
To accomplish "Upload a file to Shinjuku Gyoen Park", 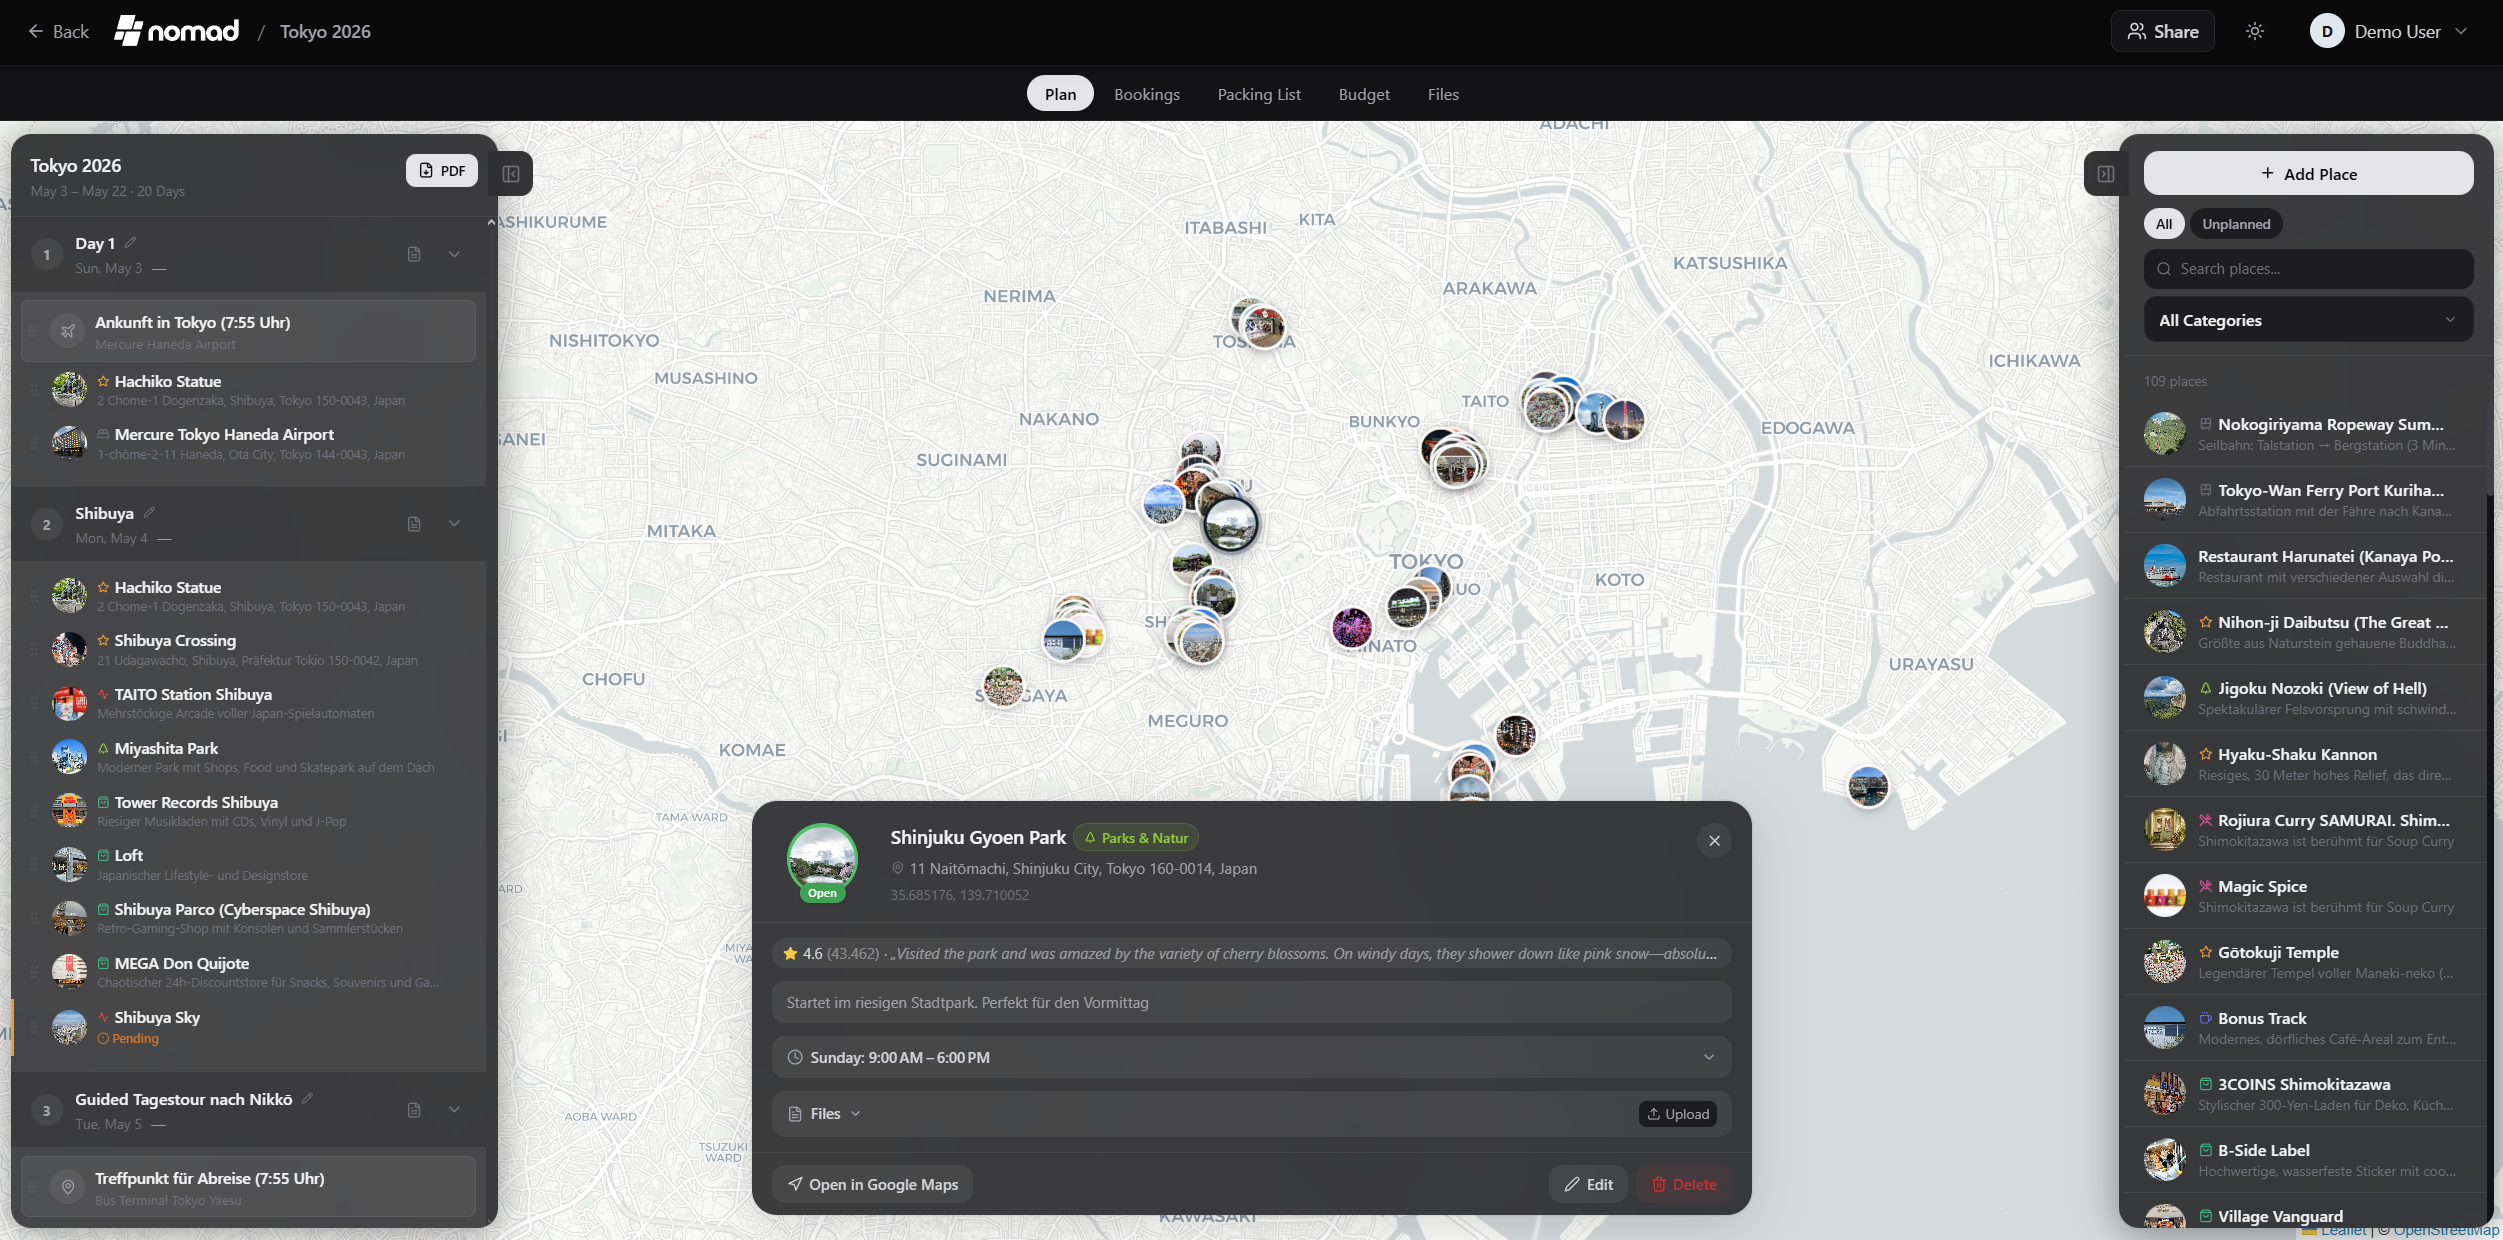I will (1677, 1113).
